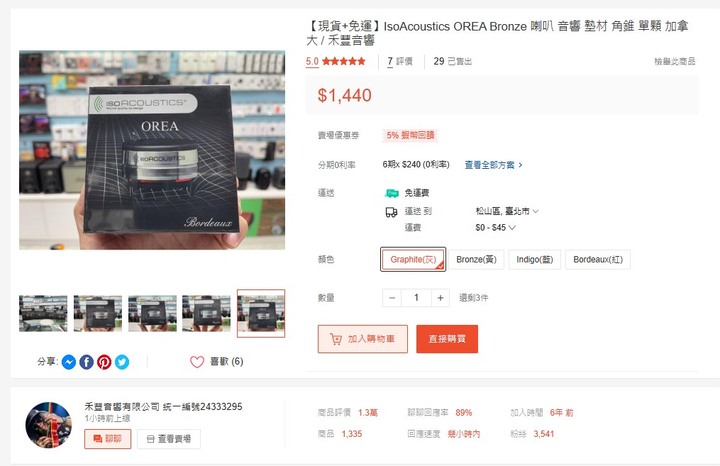The width and height of the screenshot is (720, 466).
Task: Click 直接購買 buy now button
Action: (x=447, y=339)
